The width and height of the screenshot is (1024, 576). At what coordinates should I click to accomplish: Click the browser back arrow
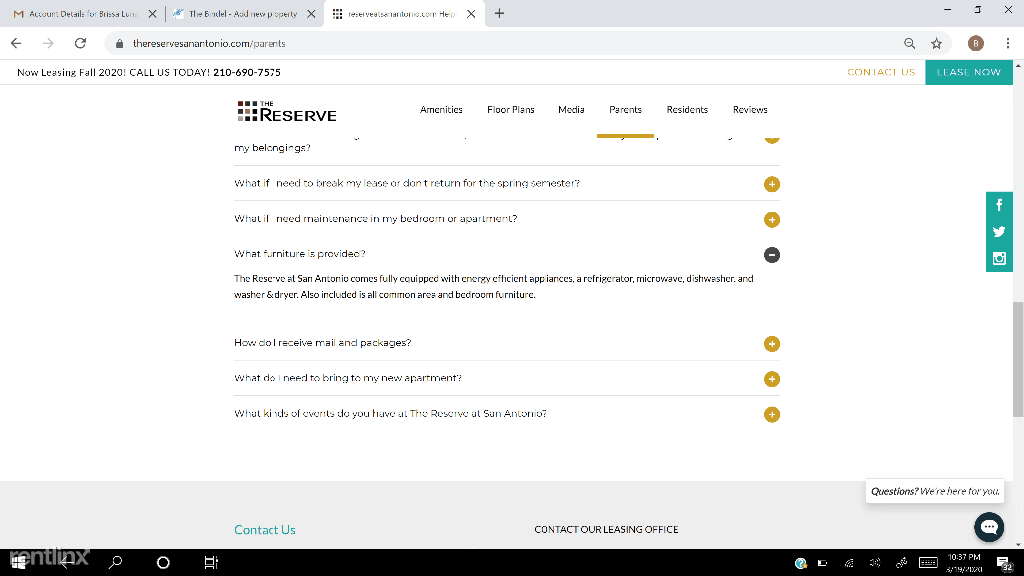16,43
